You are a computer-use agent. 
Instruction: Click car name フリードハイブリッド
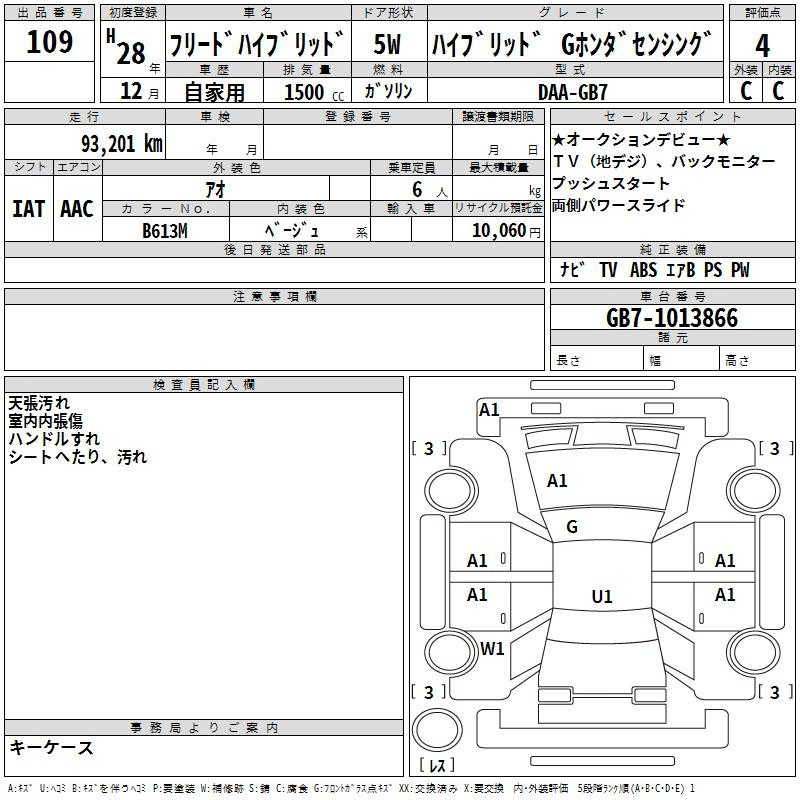point(257,44)
